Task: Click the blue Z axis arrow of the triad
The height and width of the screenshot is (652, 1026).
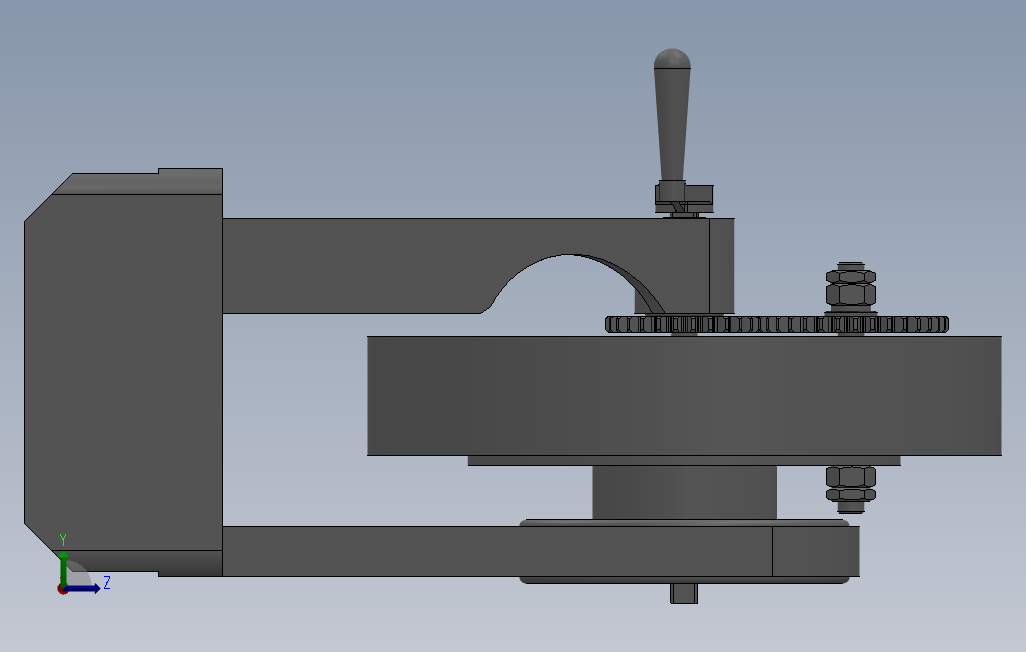Action: point(84,589)
